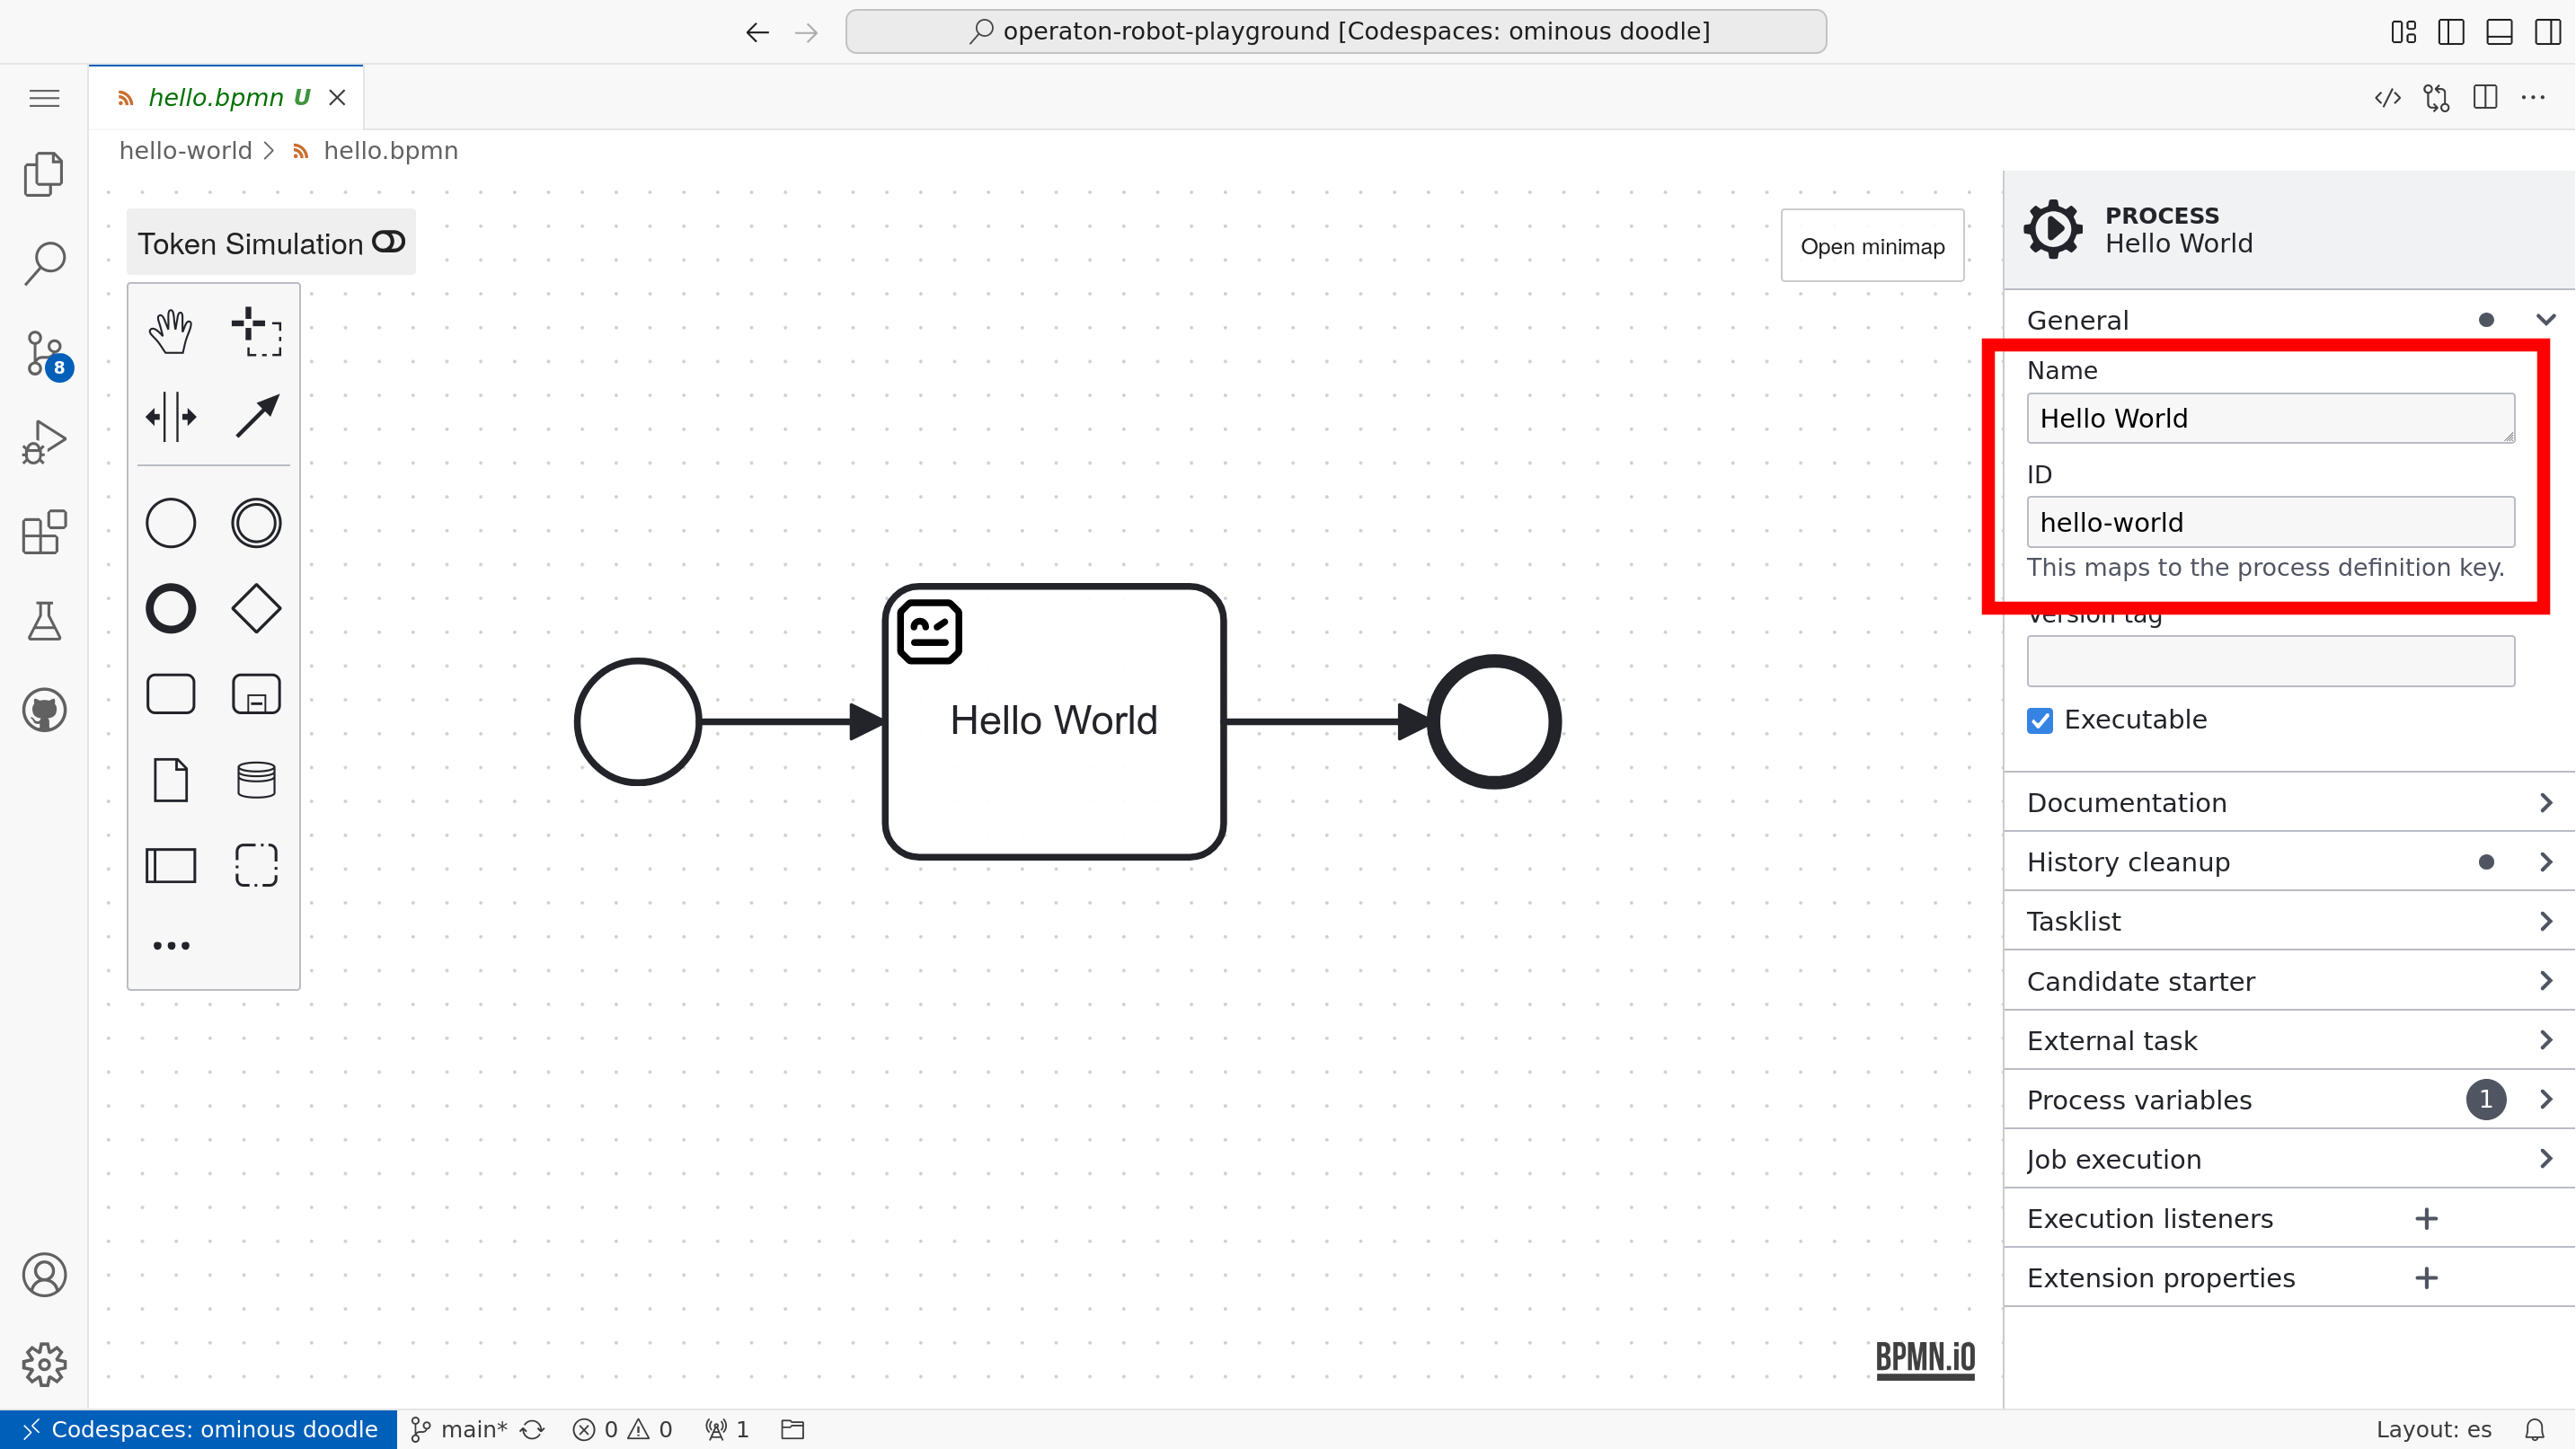Click the ID field containing hello-world
The image size is (2576, 1449).
click(2270, 522)
